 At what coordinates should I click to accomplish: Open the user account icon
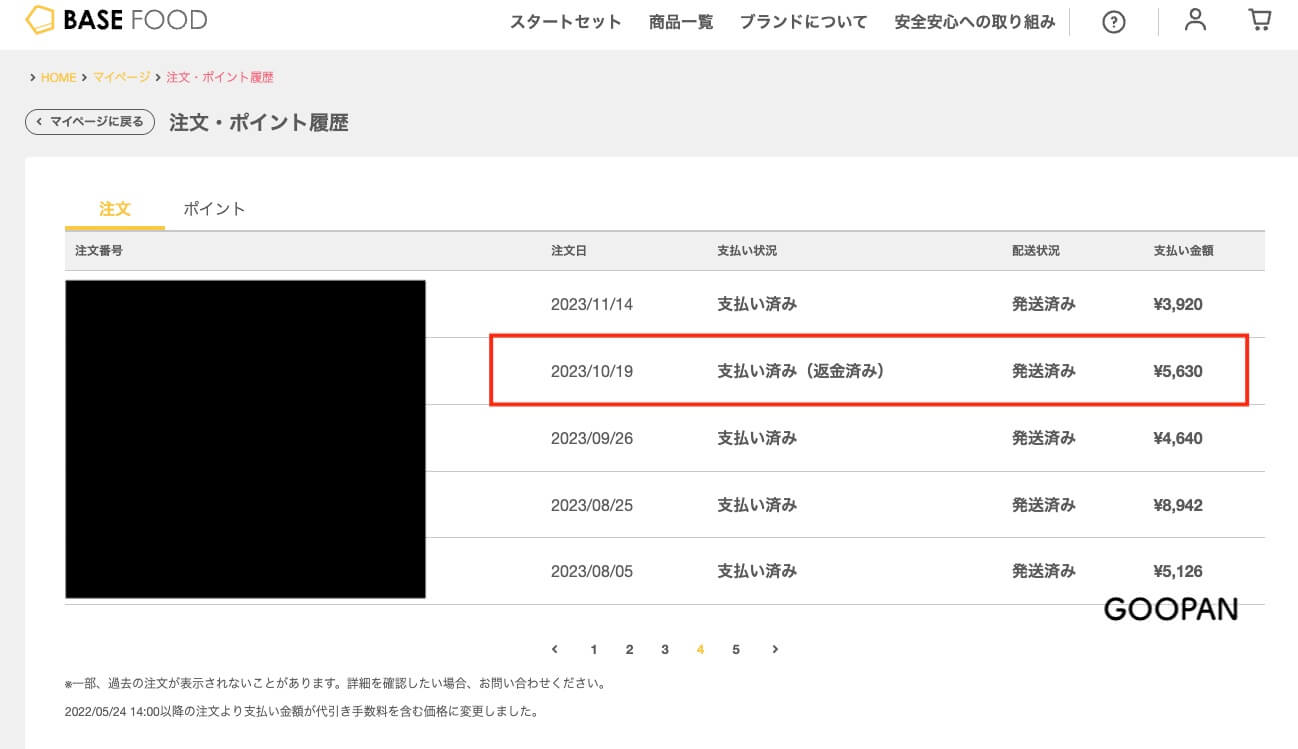1195,20
